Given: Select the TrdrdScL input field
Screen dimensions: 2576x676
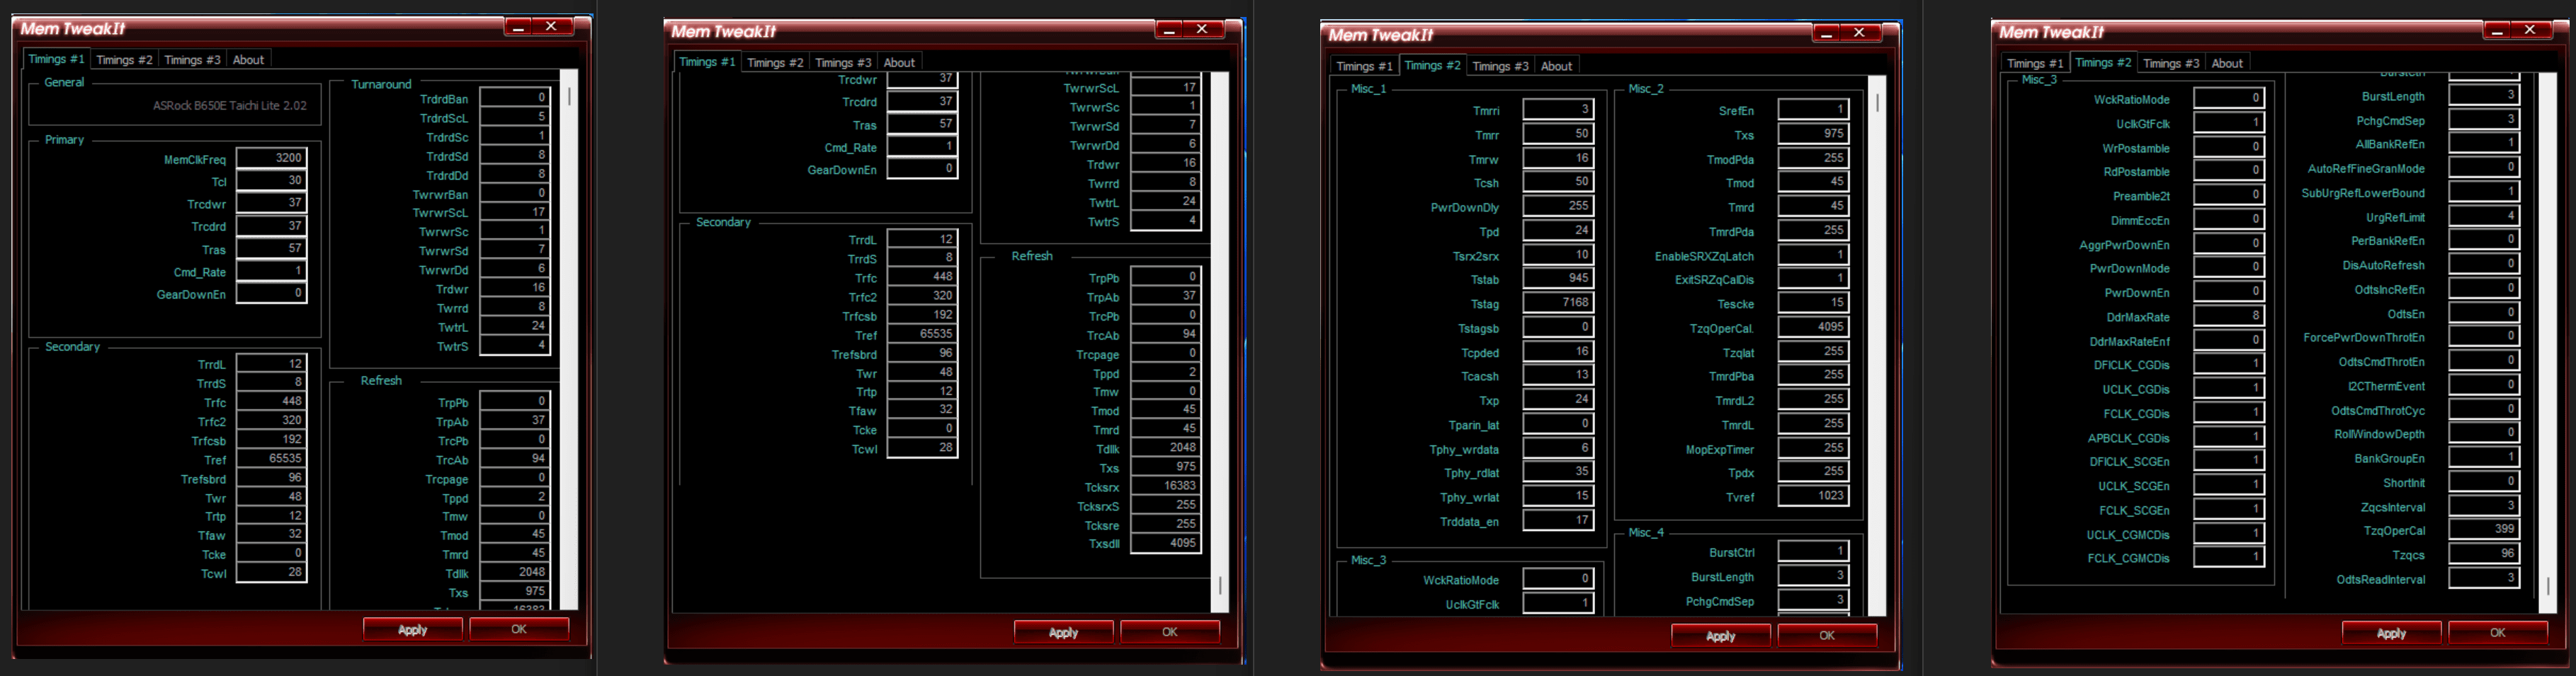Looking at the screenshot, I should [515, 117].
